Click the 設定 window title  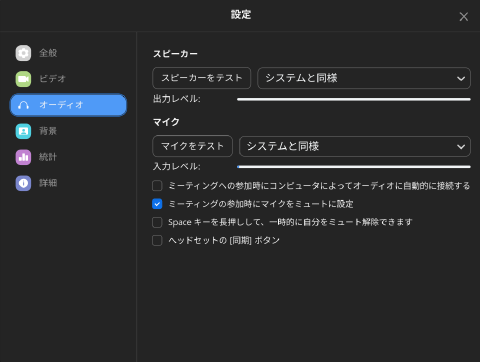click(x=241, y=15)
